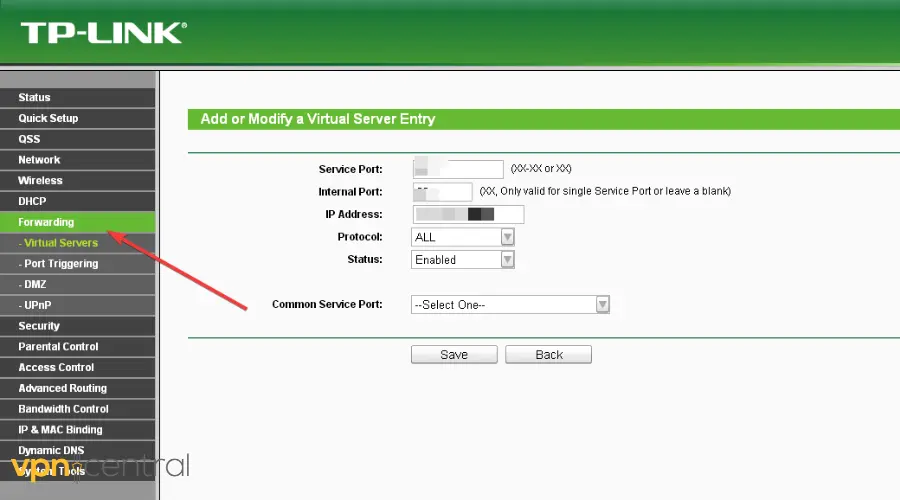The width and height of the screenshot is (900, 500).
Task: Click into the Service Port field
Action: (x=458, y=169)
